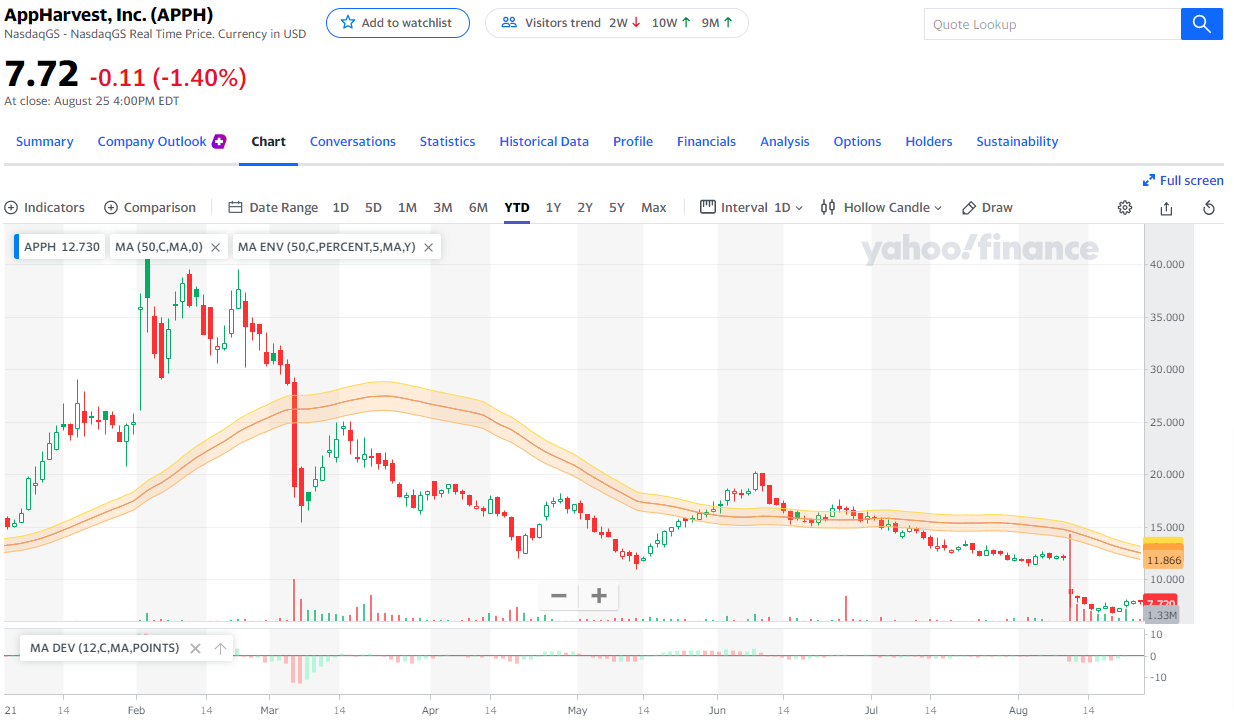
Task: Click the reset chart icon
Action: [x=1209, y=208]
